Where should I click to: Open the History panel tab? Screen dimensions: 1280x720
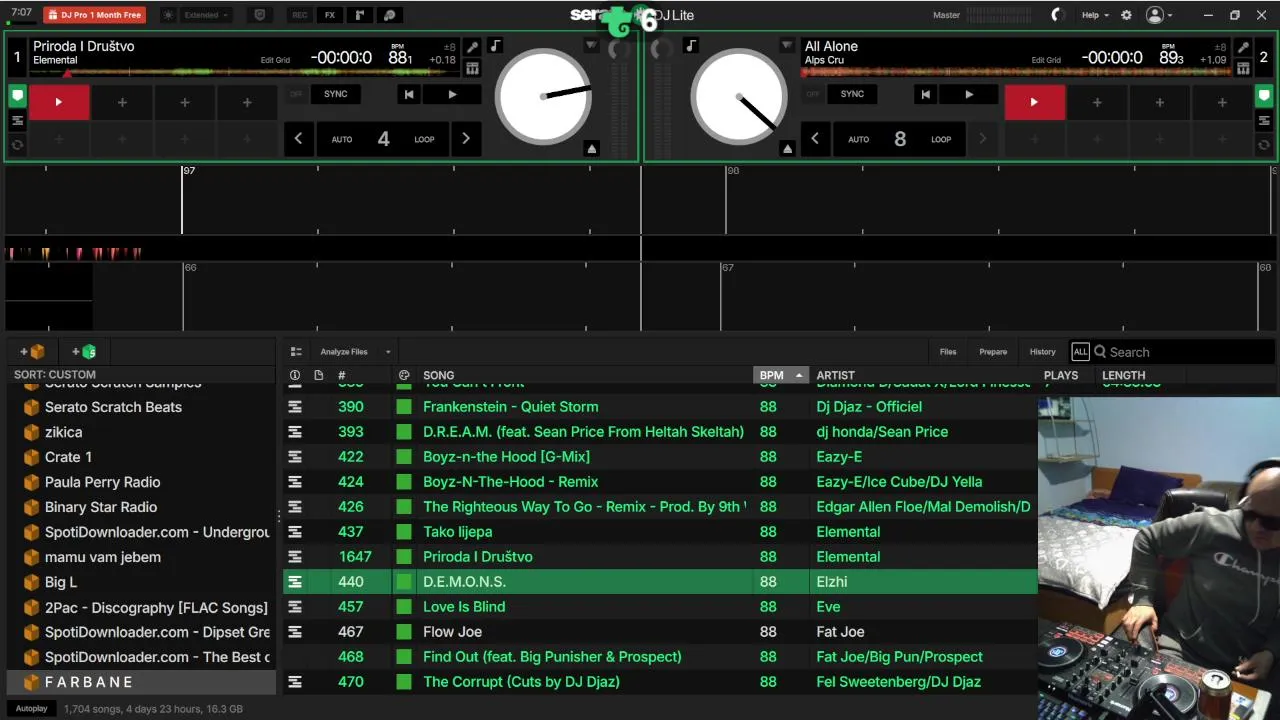point(1042,352)
